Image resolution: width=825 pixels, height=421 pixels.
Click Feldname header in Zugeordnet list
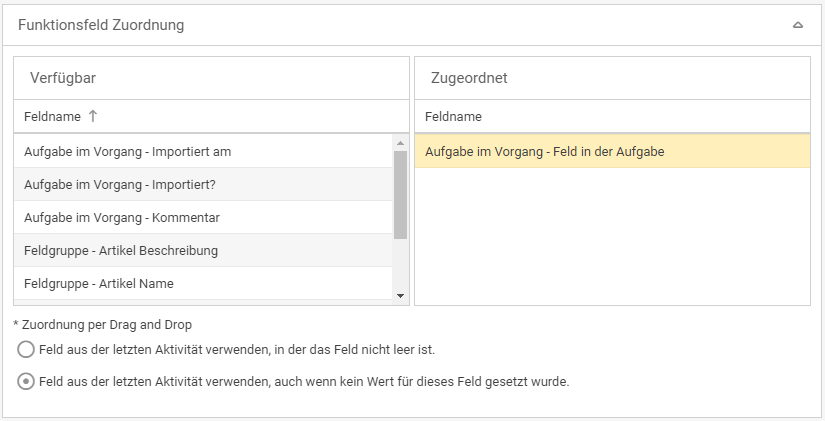point(453,117)
